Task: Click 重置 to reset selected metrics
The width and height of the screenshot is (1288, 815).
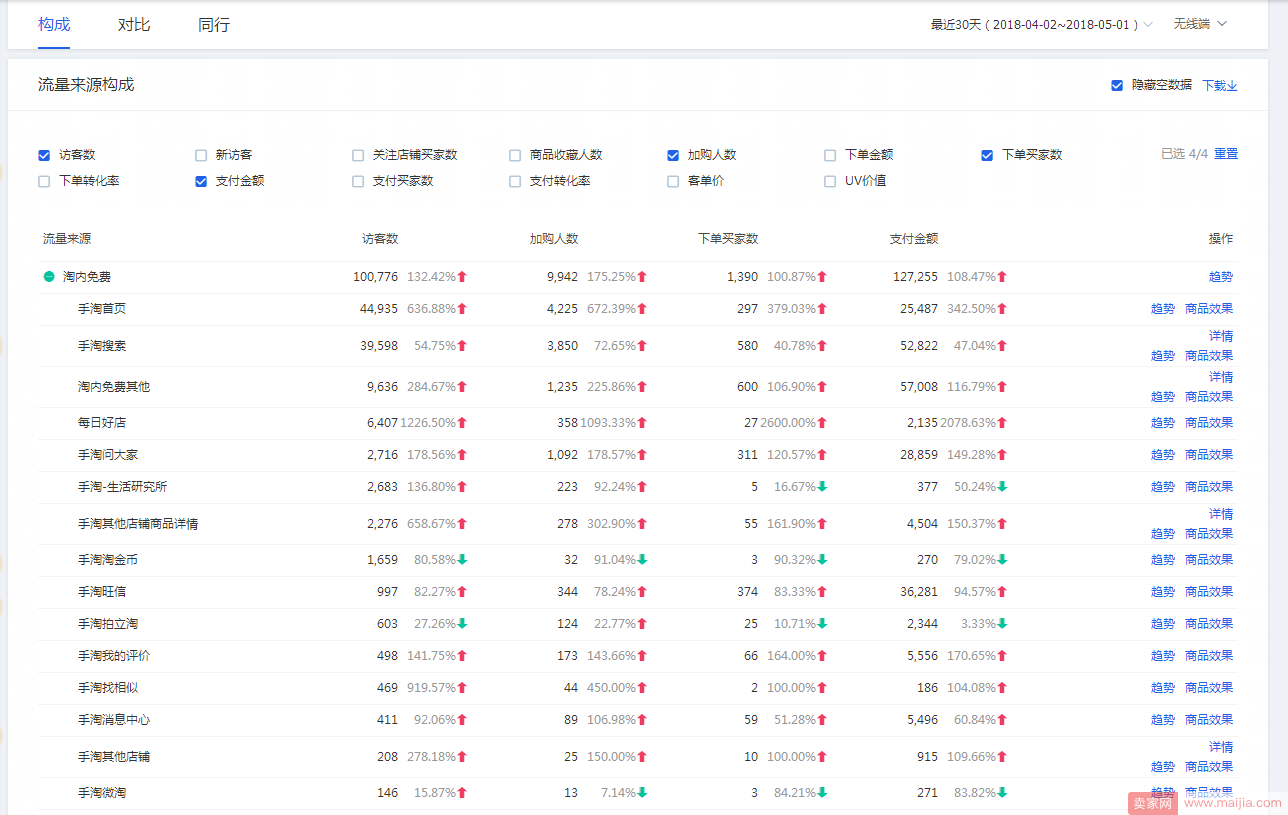Action: tap(1226, 154)
